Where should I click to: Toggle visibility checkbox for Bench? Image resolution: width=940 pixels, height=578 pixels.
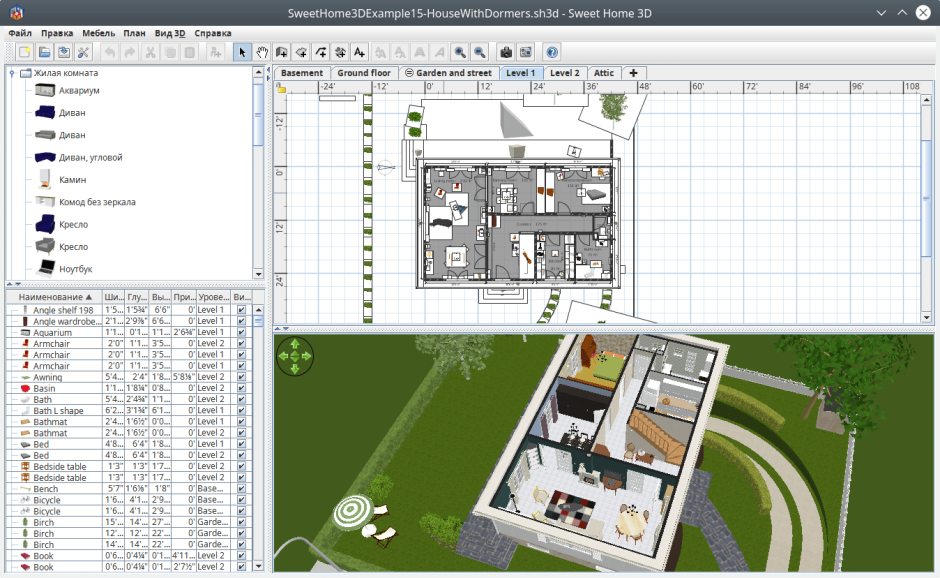pos(241,489)
